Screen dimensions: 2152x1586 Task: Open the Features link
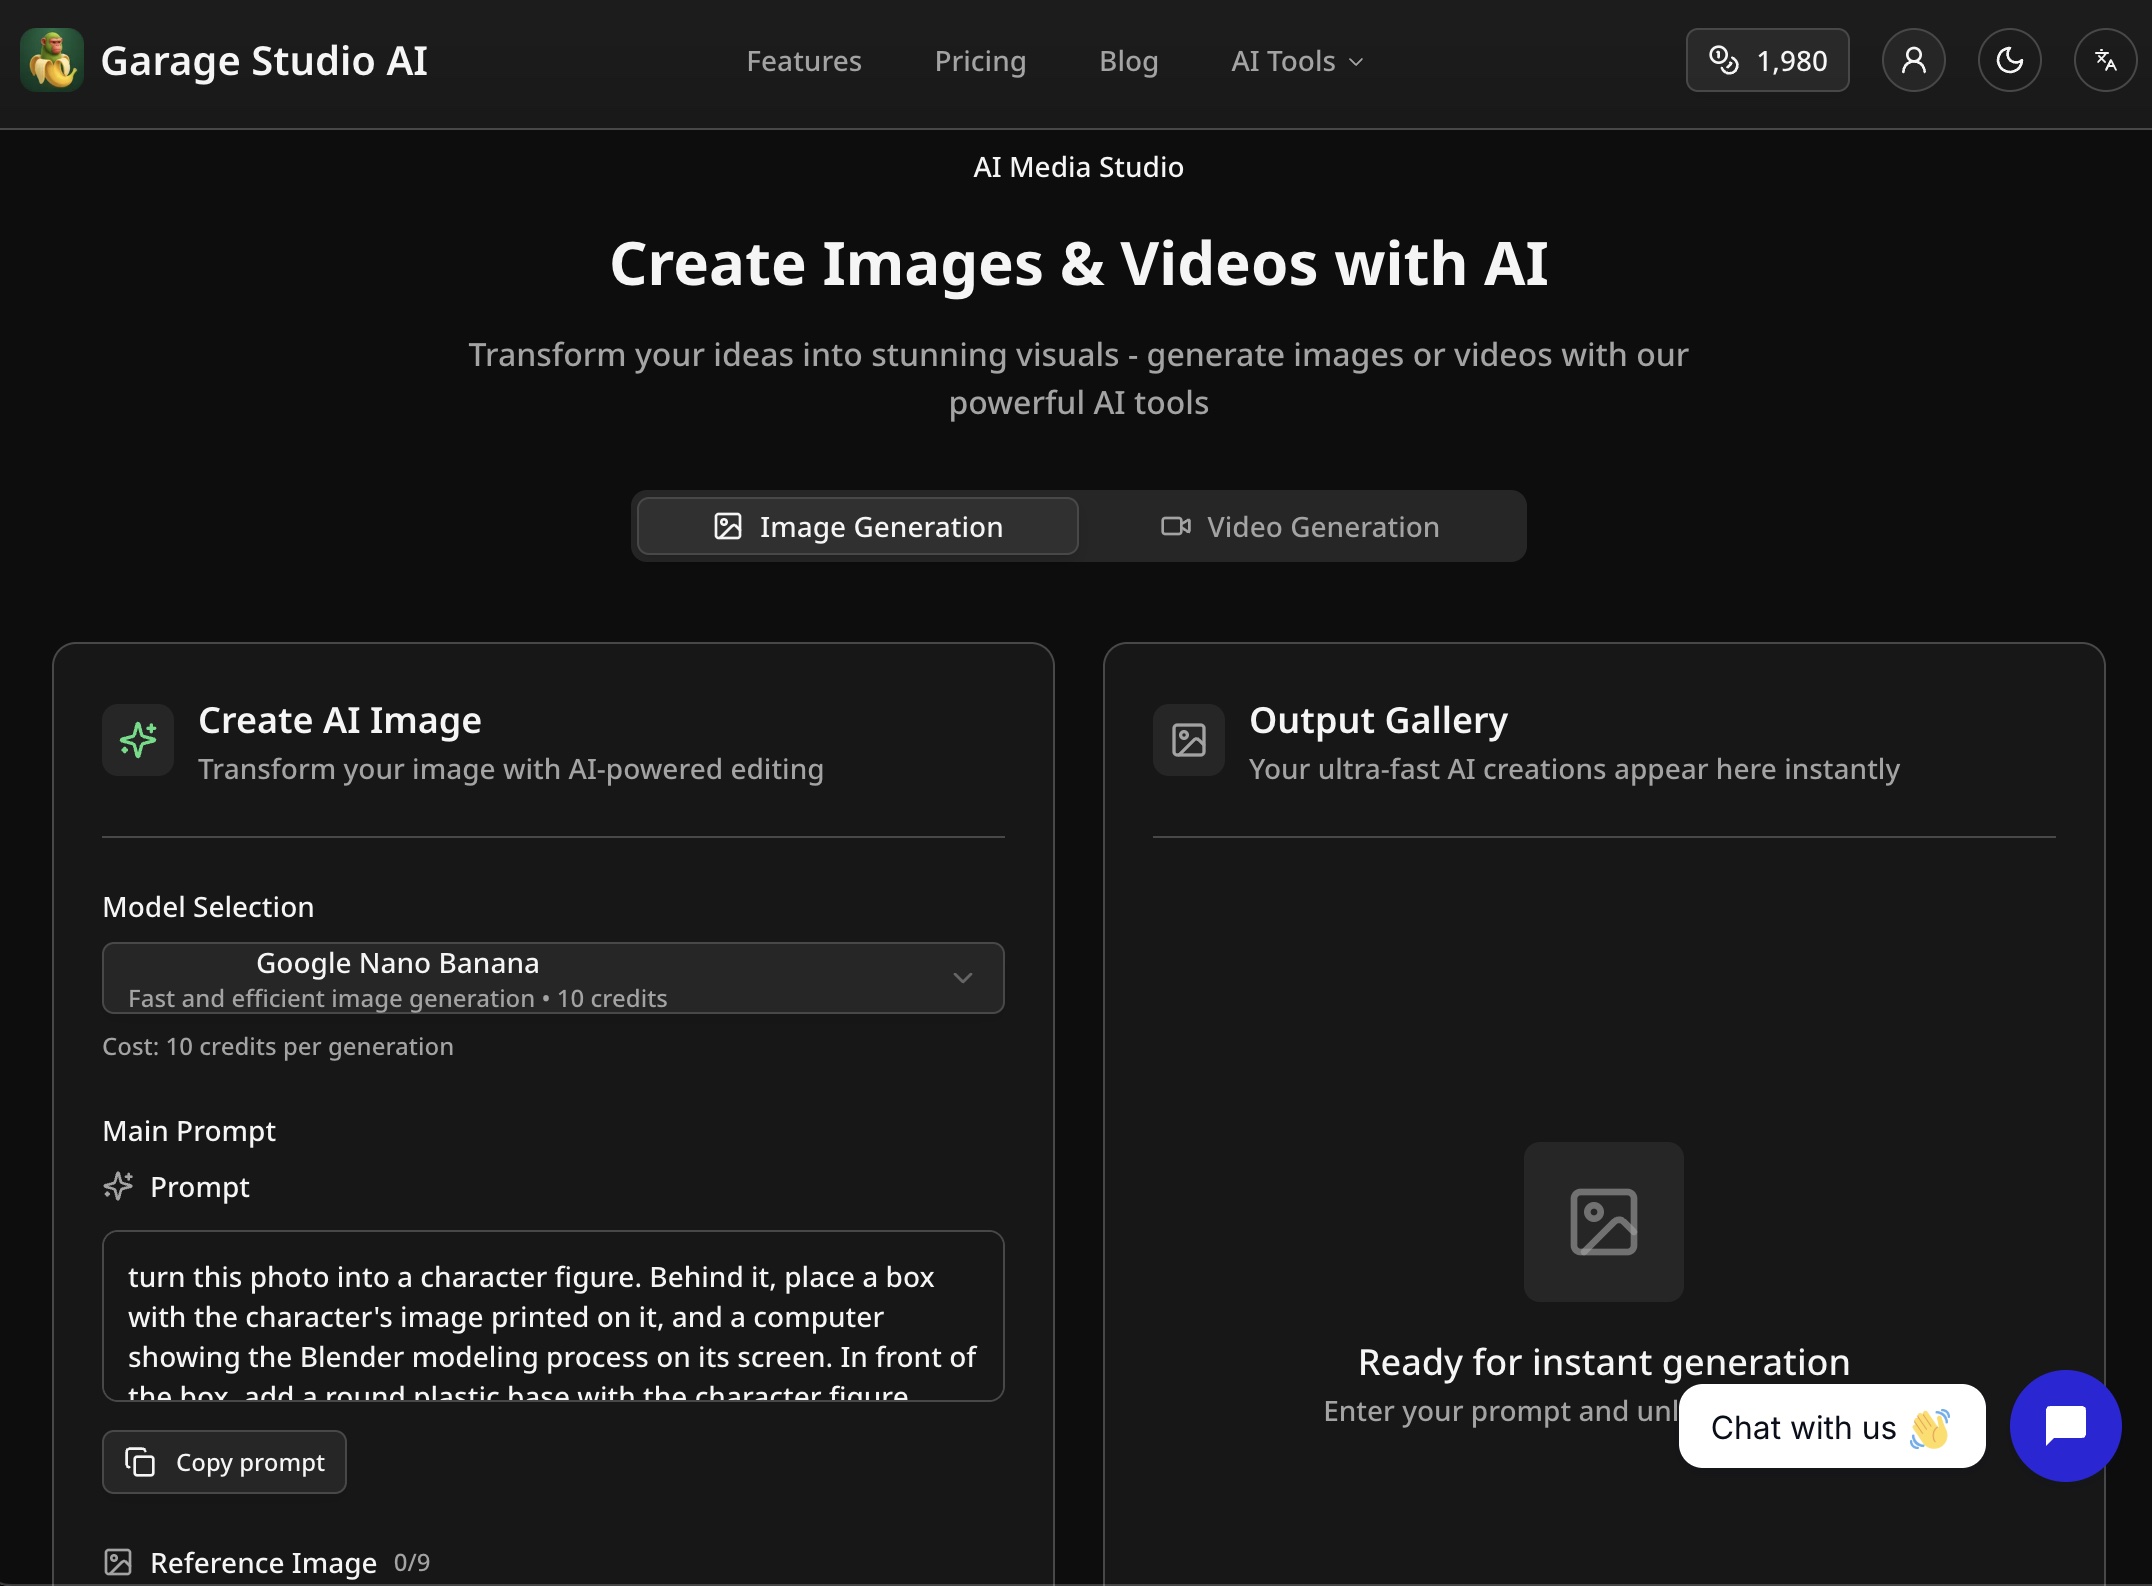(x=804, y=60)
